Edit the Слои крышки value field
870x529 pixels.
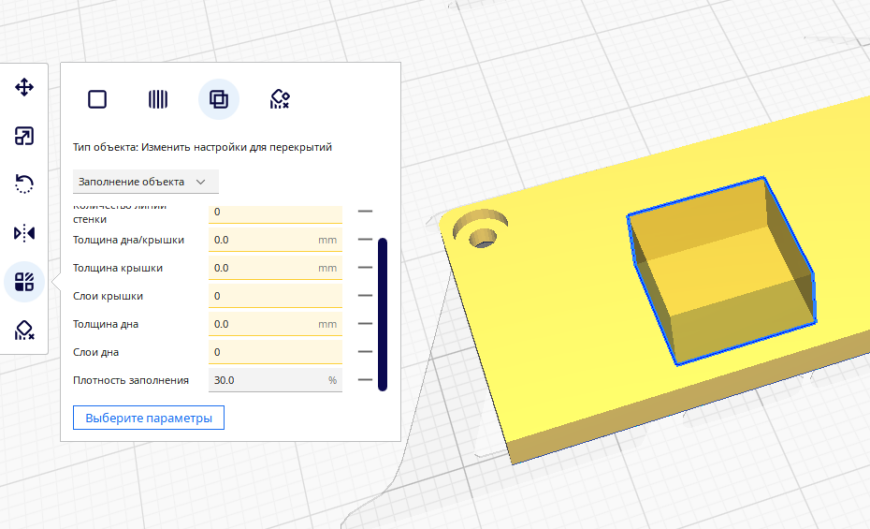pos(275,296)
